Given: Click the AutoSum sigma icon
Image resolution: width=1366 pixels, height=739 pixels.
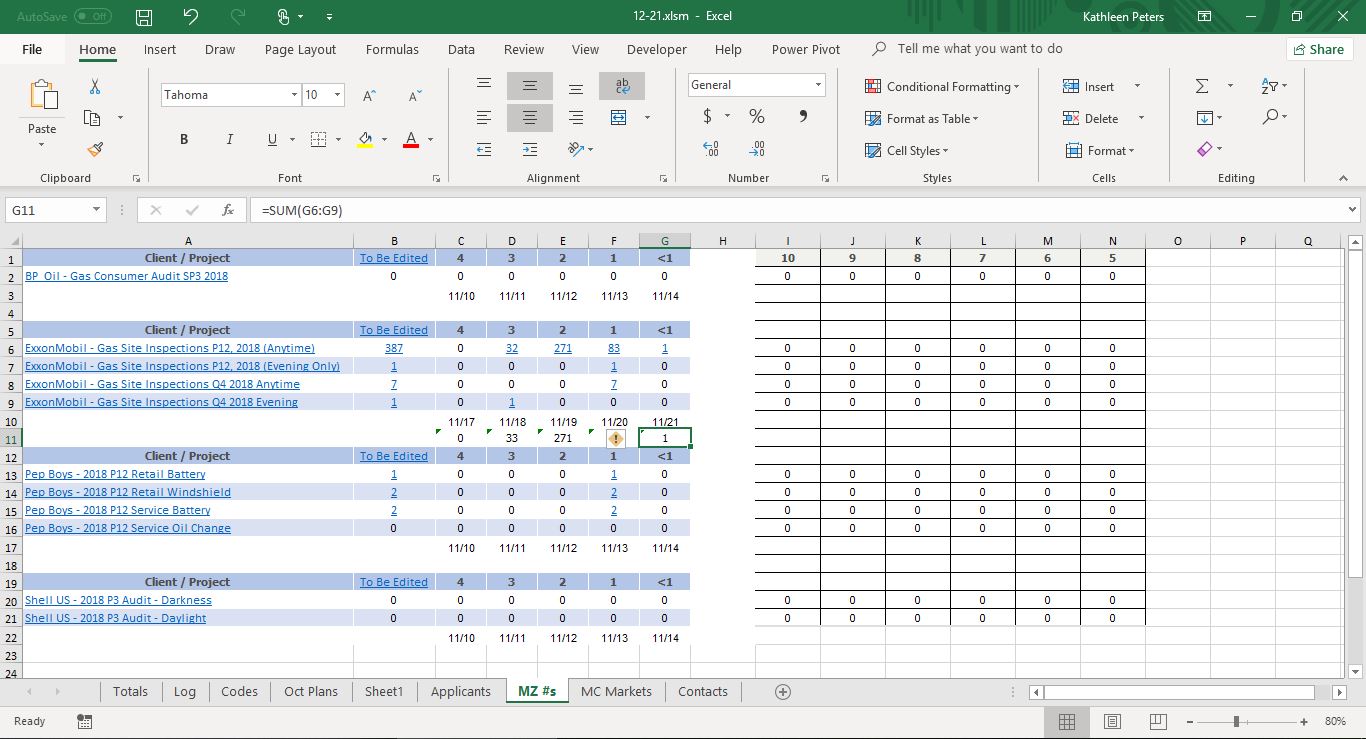Looking at the screenshot, I should (x=1202, y=86).
